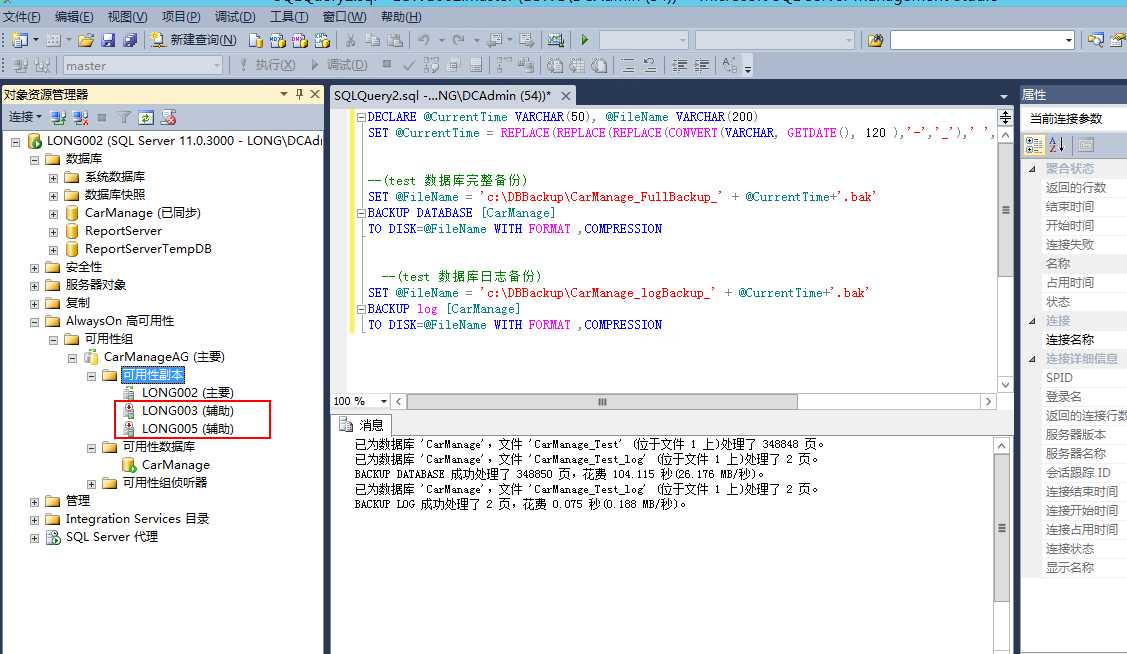Expand the CarManage (已同步) database node
This screenshot has height=654, width=1127.
[53, 213]
